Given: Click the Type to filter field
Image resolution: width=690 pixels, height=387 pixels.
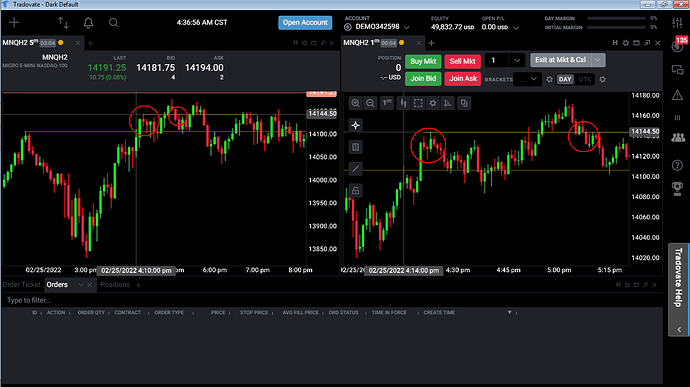Looking at the screenshot, I should tap(332, 300).
